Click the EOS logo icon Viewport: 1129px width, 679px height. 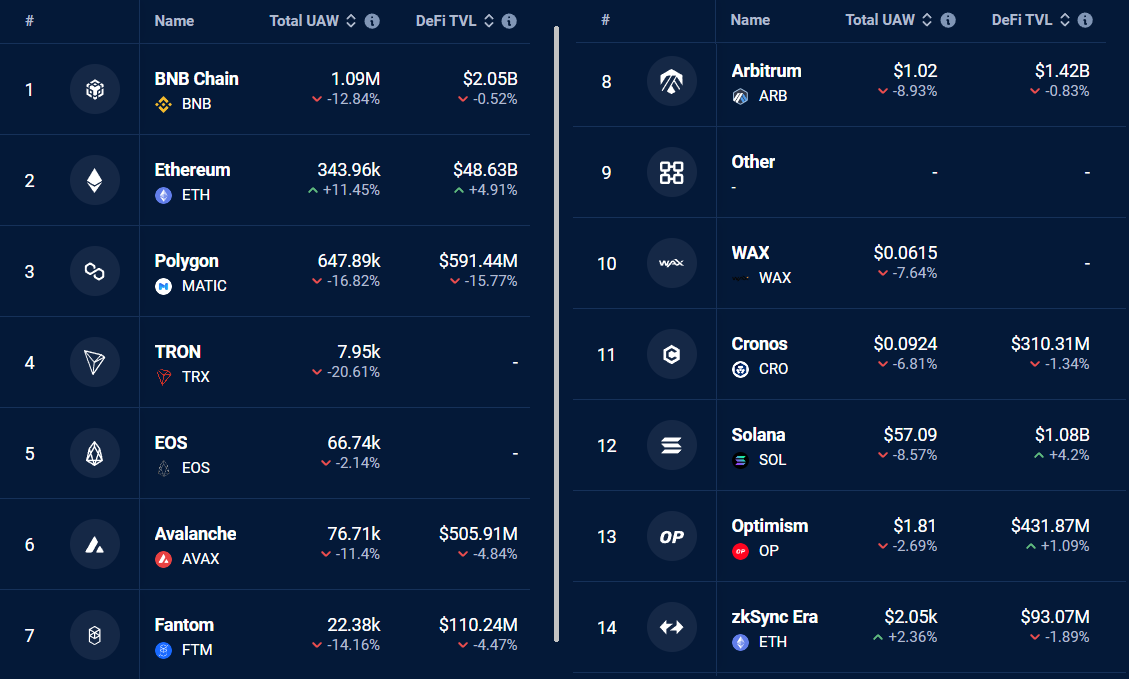point(95,453)
